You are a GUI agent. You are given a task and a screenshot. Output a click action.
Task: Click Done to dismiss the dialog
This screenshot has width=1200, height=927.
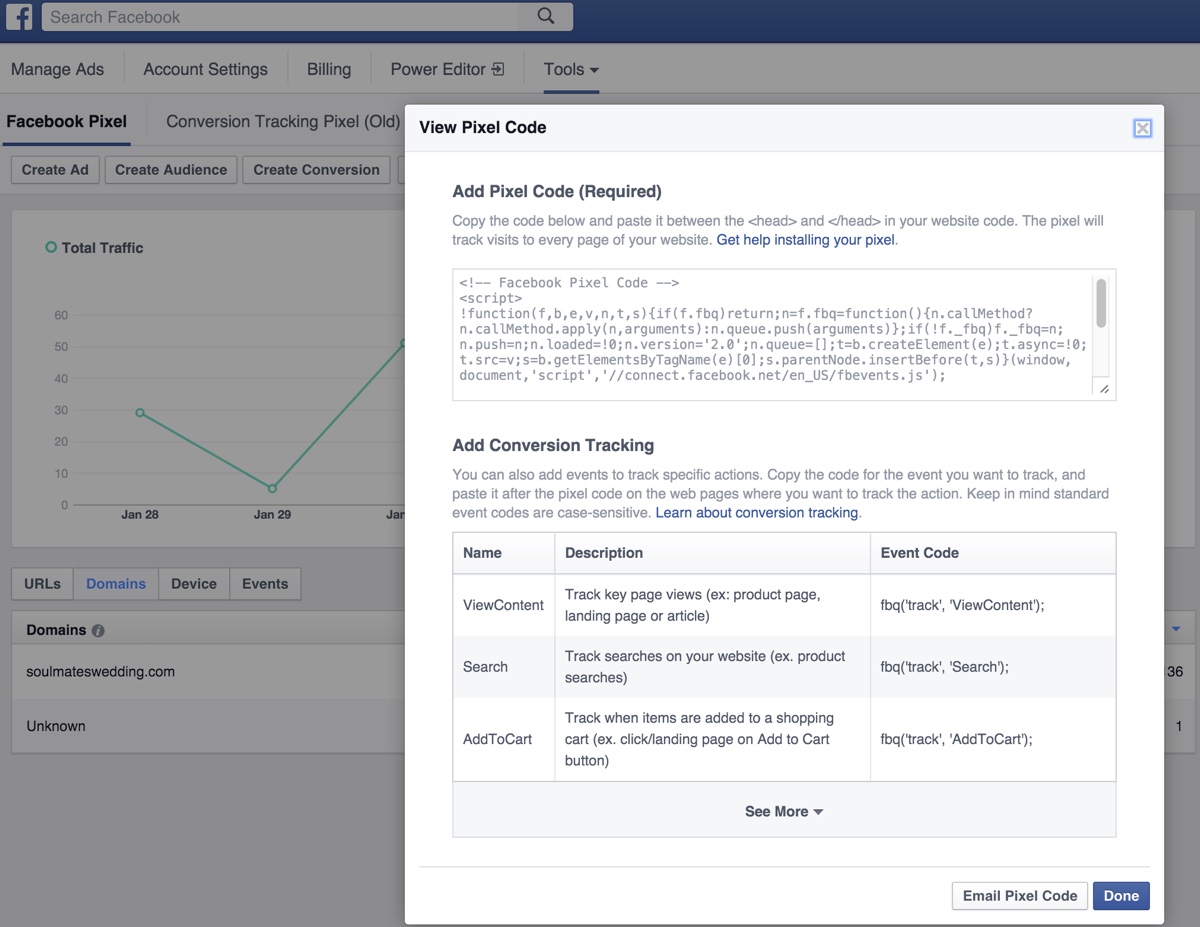coord(1121,896)
